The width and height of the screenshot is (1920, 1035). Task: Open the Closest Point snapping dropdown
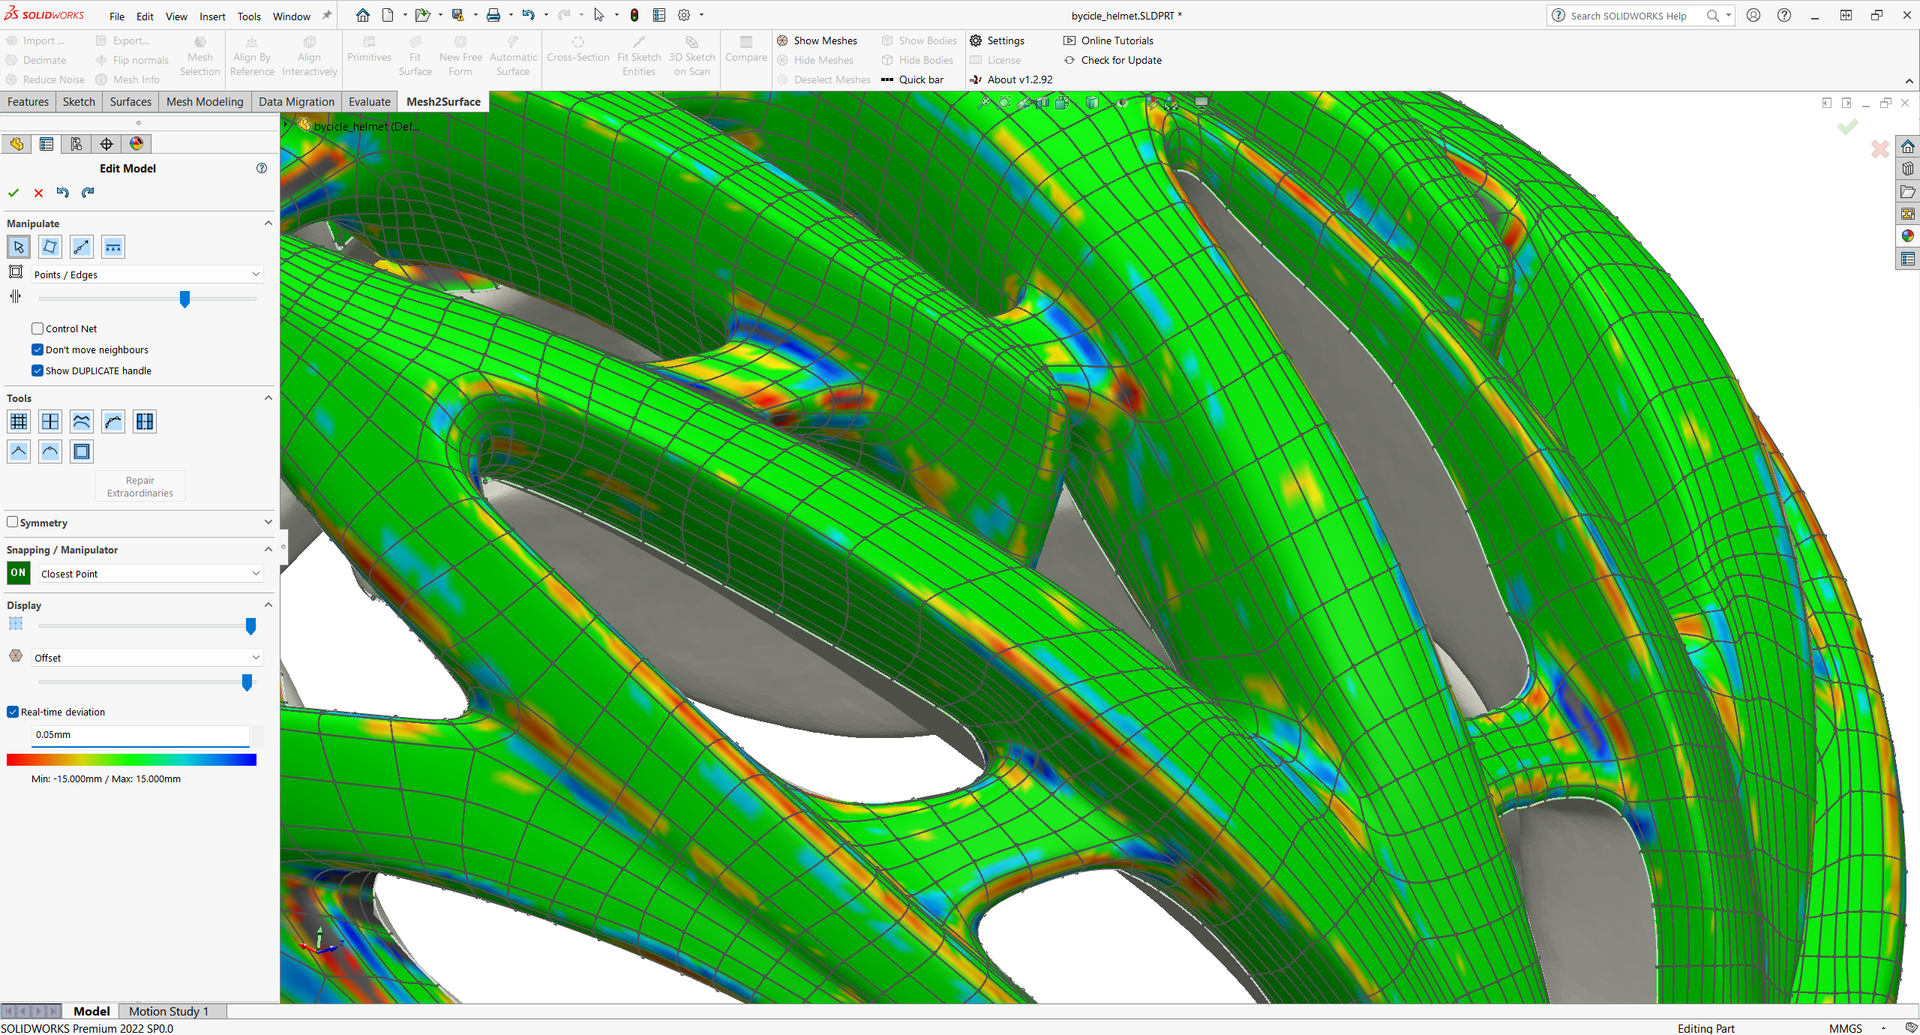(150, 574)
